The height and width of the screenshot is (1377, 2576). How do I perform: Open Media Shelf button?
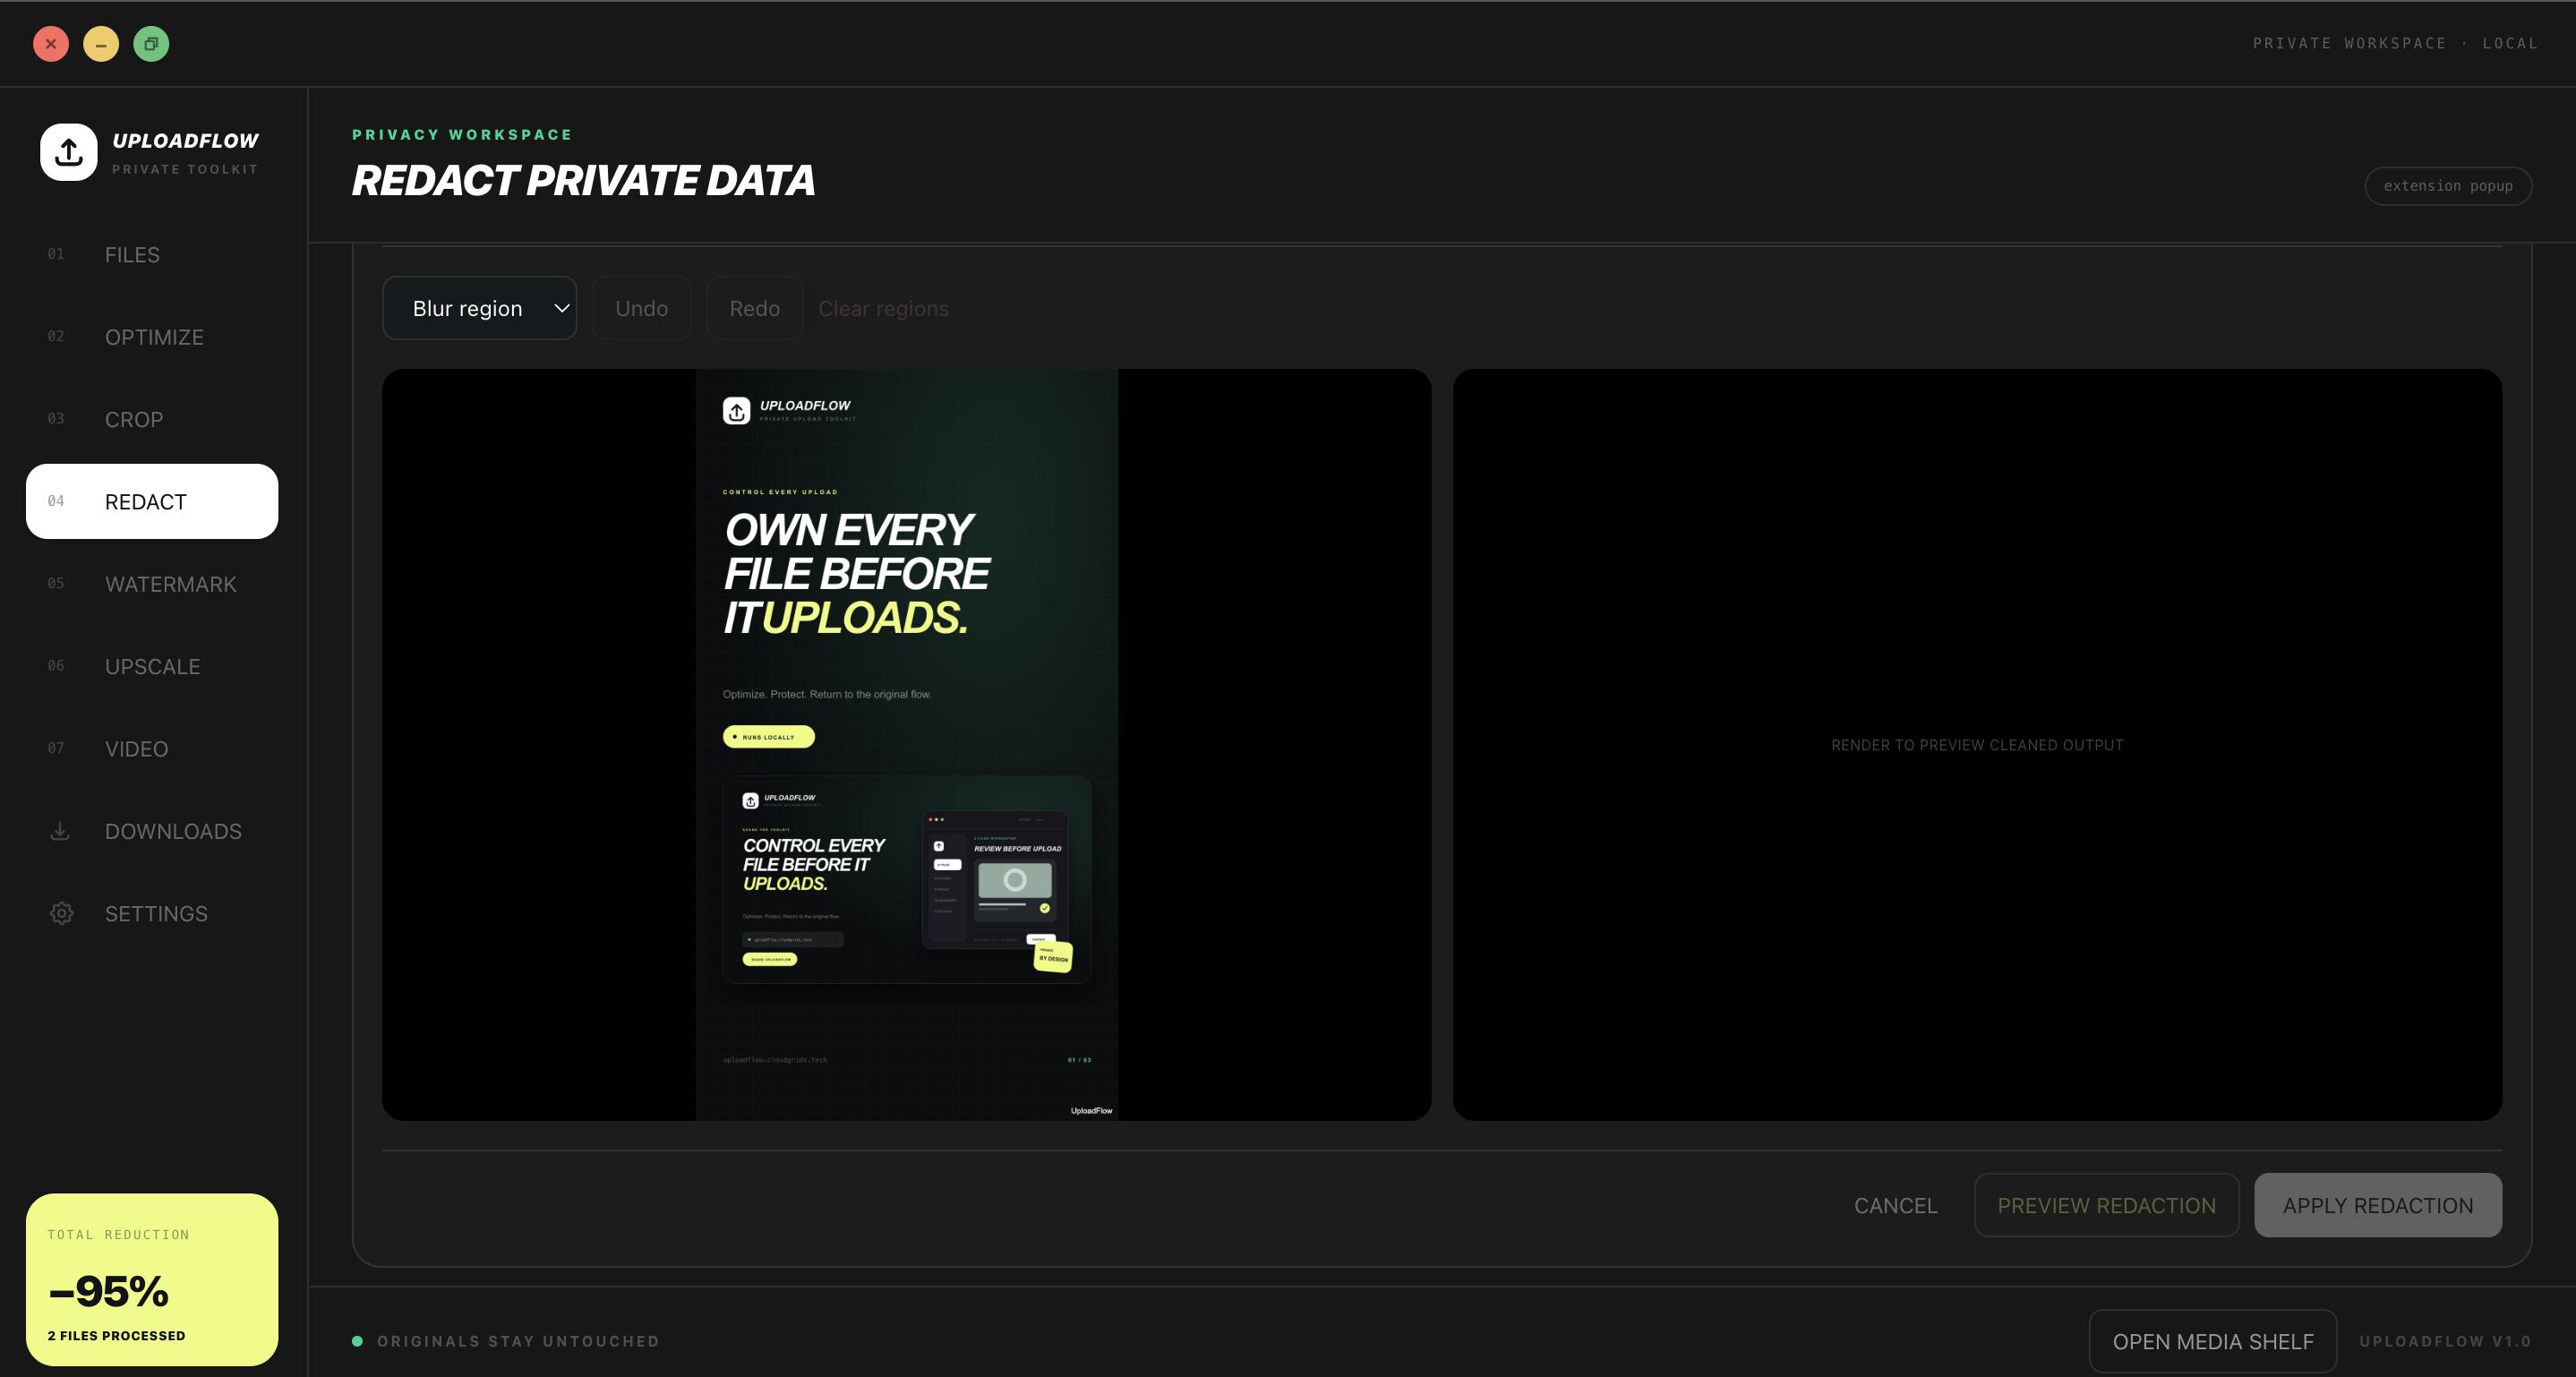click(x=2213, y=1341)
